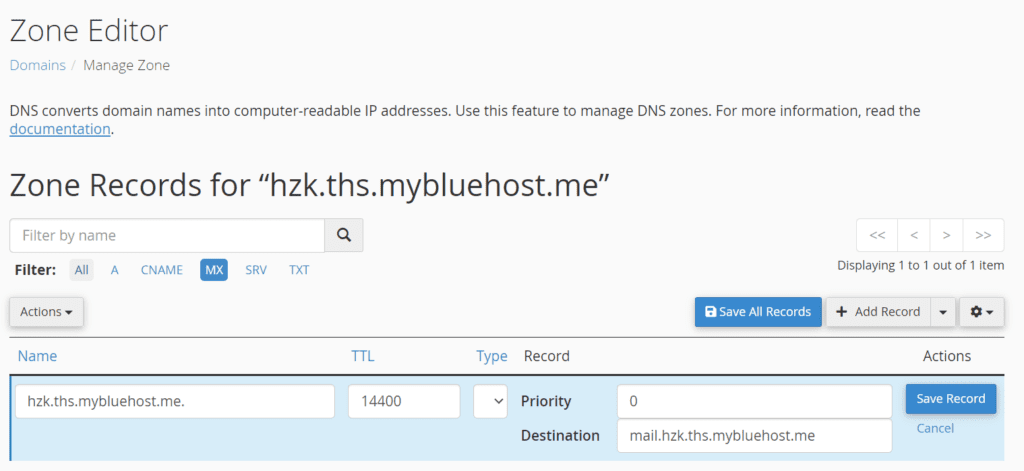This screenshot has height=471, width=1024.
Task: Filter records by All
Action: [82, 270]
